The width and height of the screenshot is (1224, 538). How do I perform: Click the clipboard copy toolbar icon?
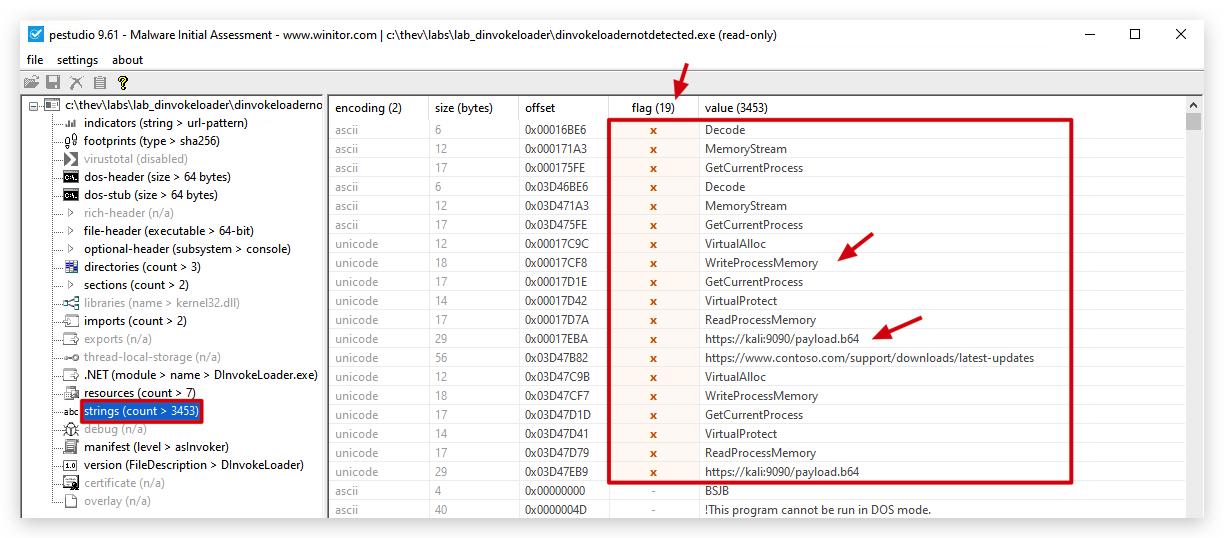(100, 82)
